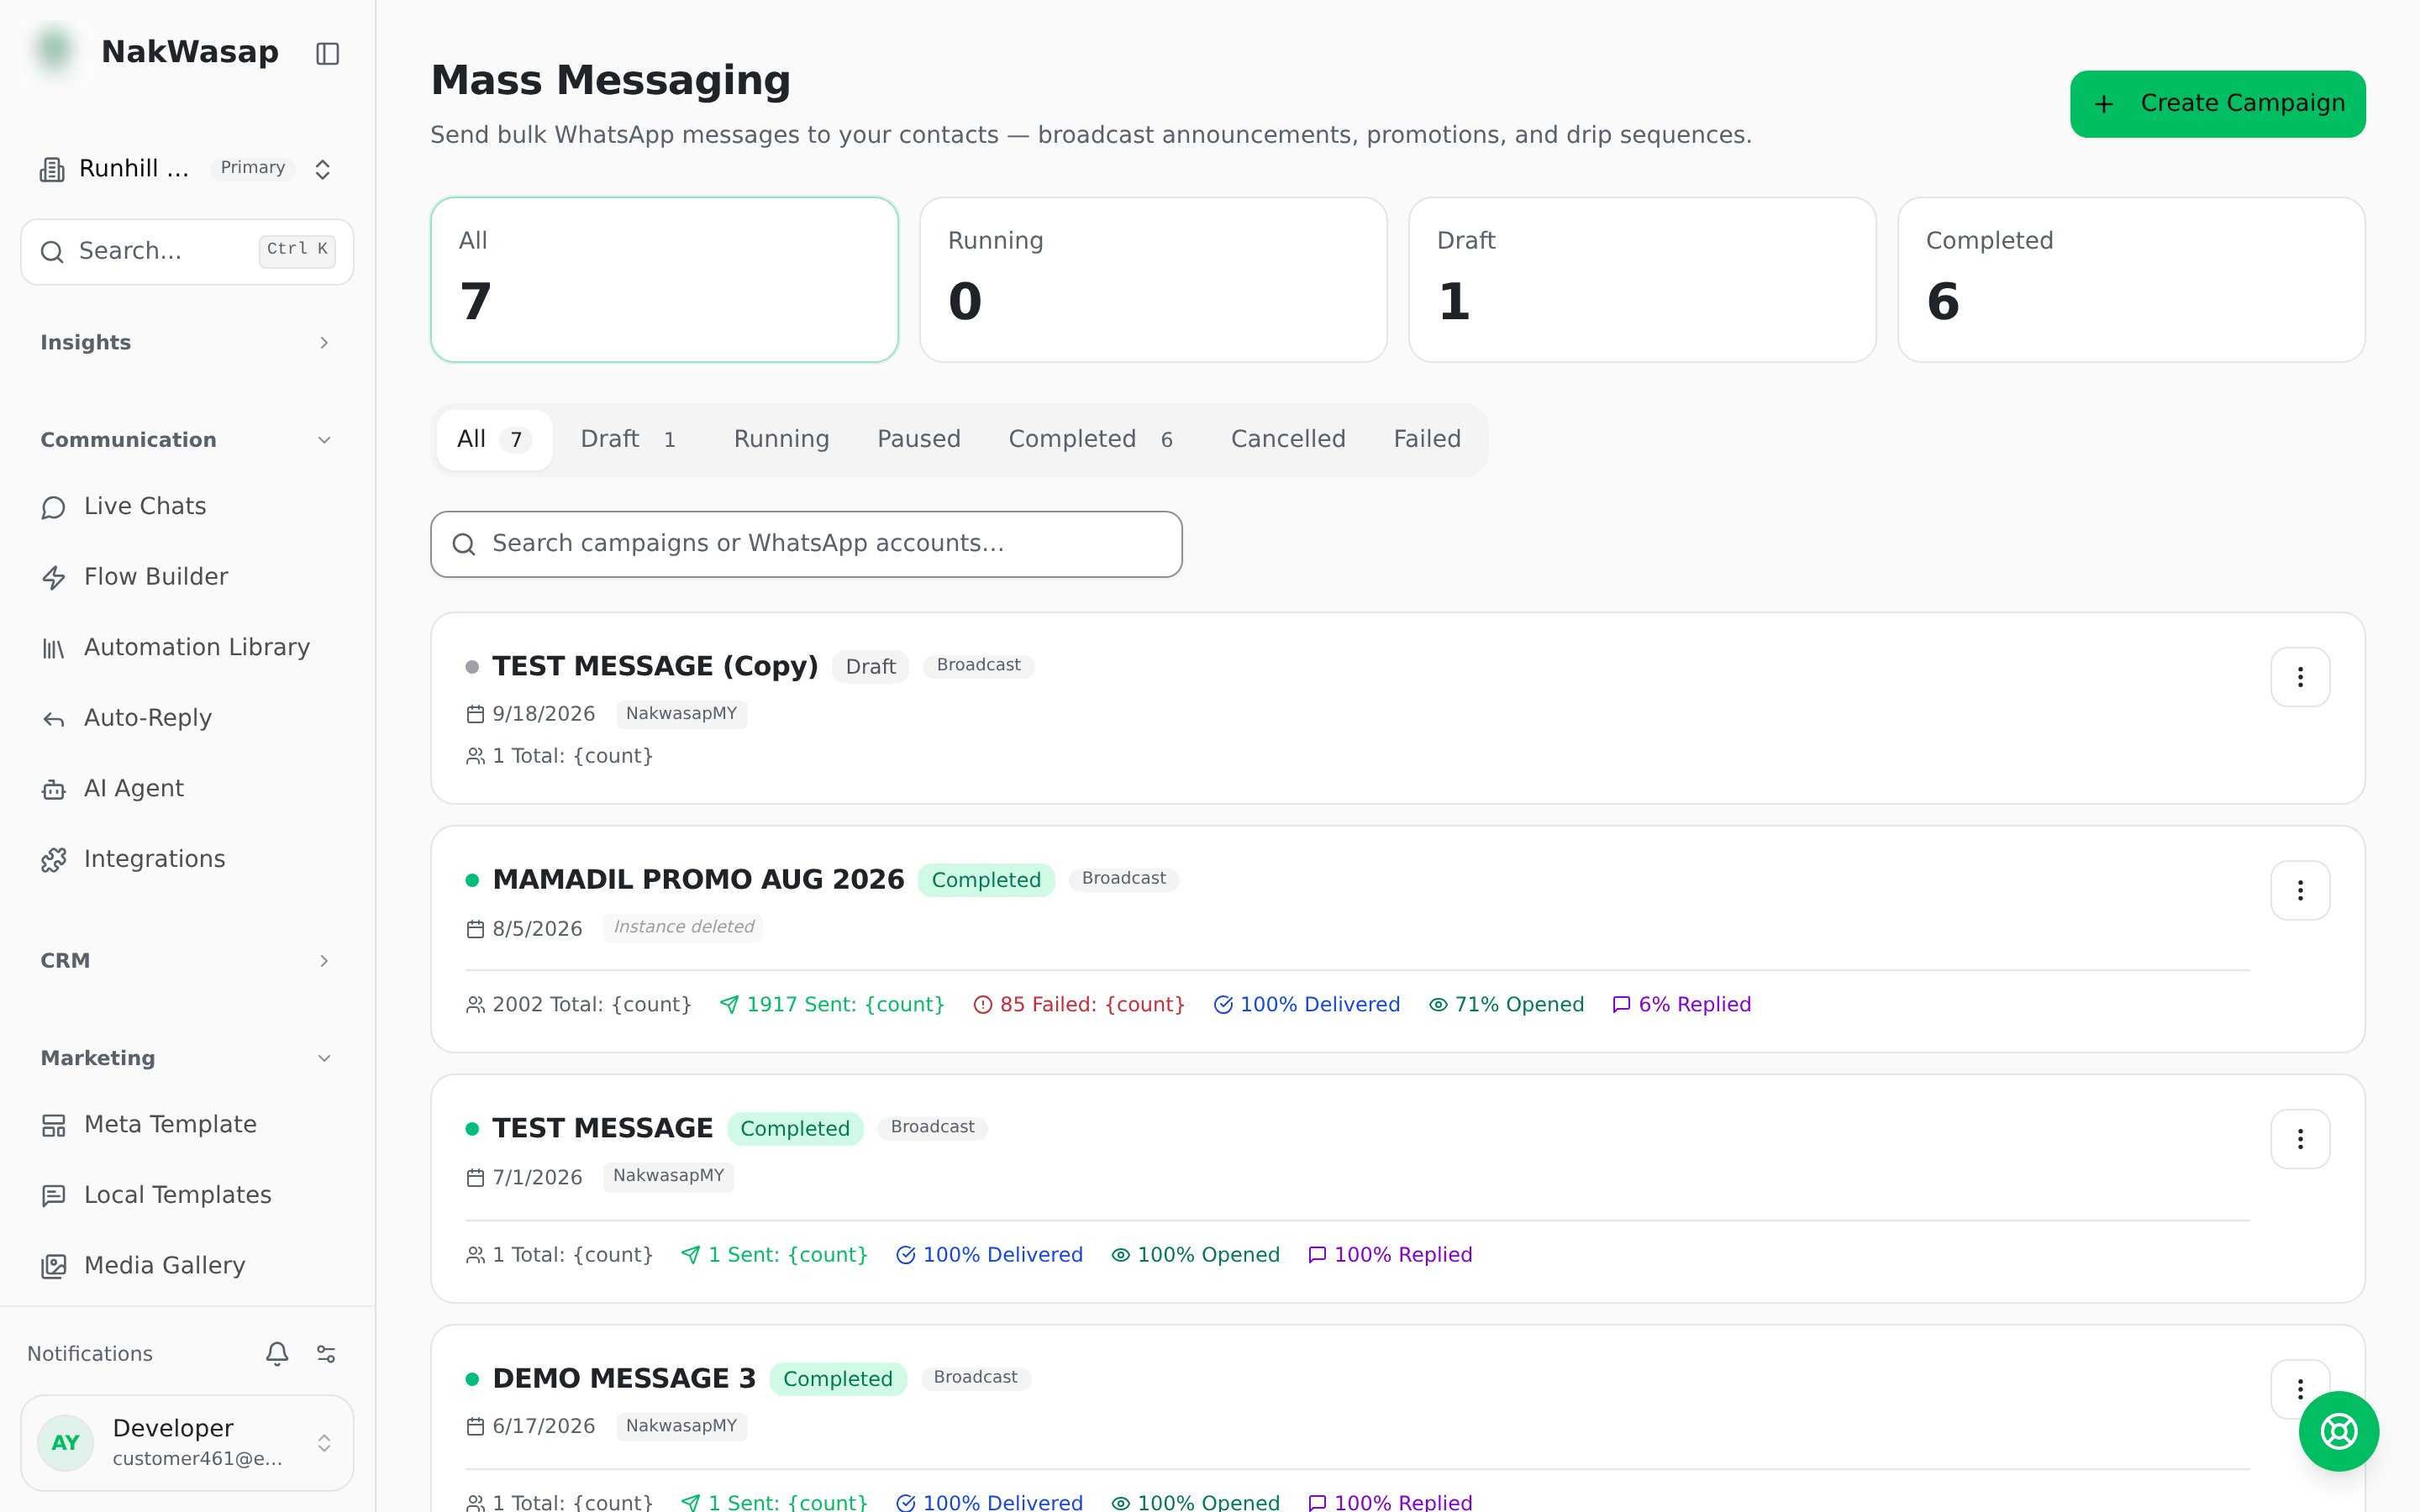
Task: Click the 2002 Total count stat
Action: pyautogui.click(x=579, y=1004)
